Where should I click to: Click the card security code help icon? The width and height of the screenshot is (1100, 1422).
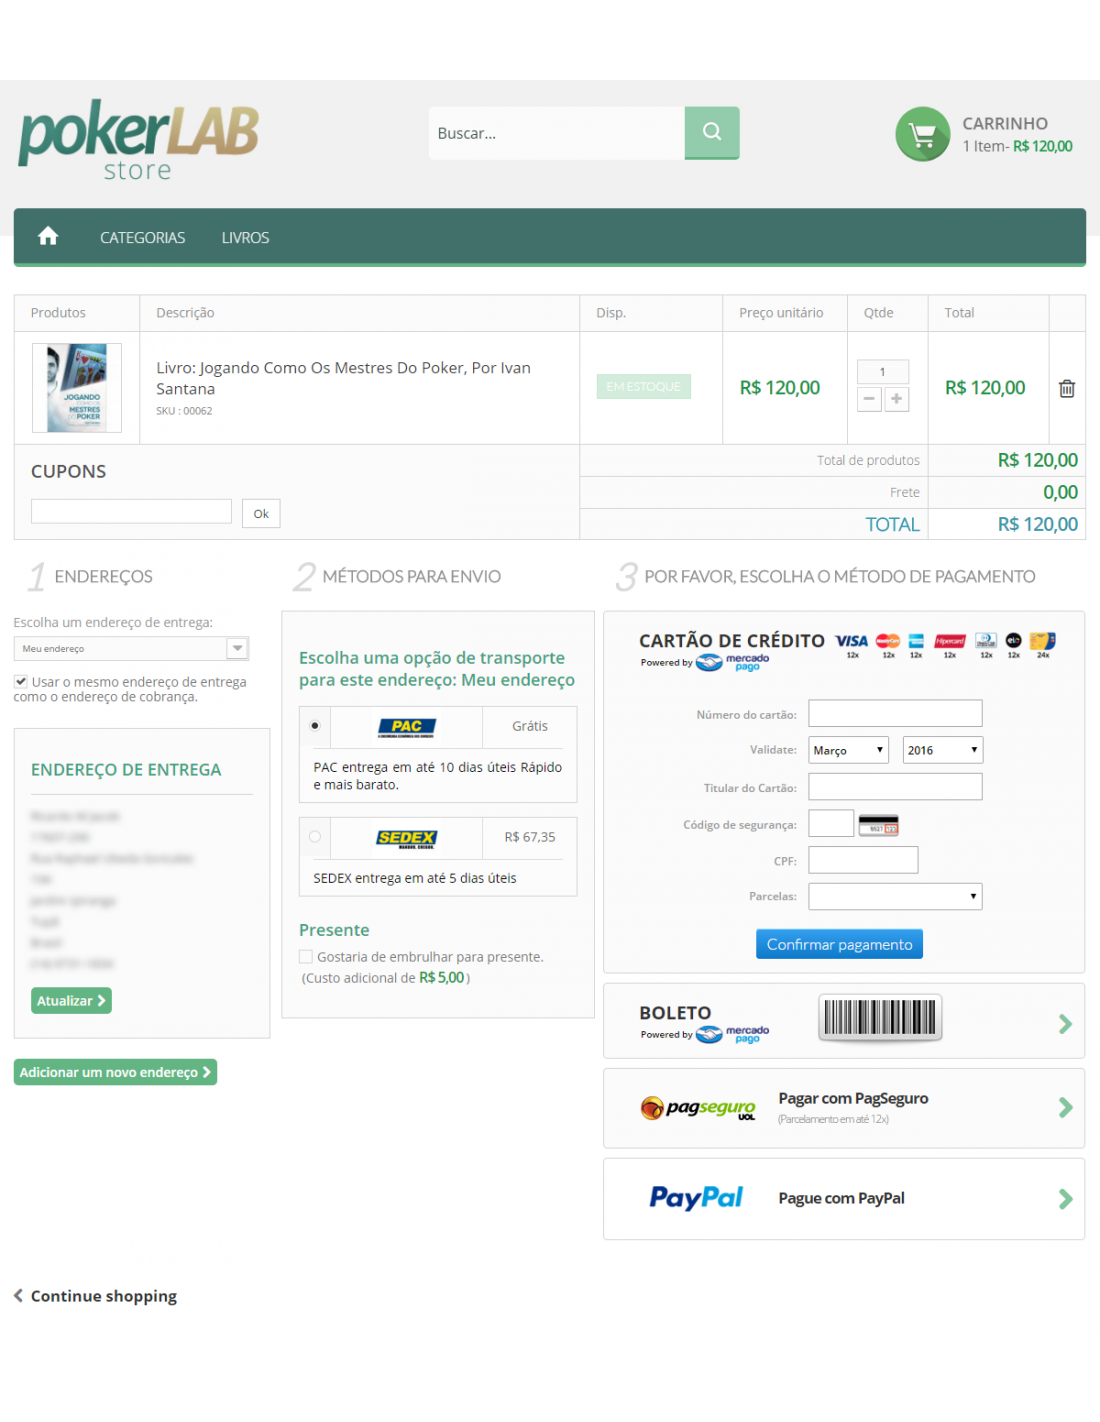pos(878,825)
